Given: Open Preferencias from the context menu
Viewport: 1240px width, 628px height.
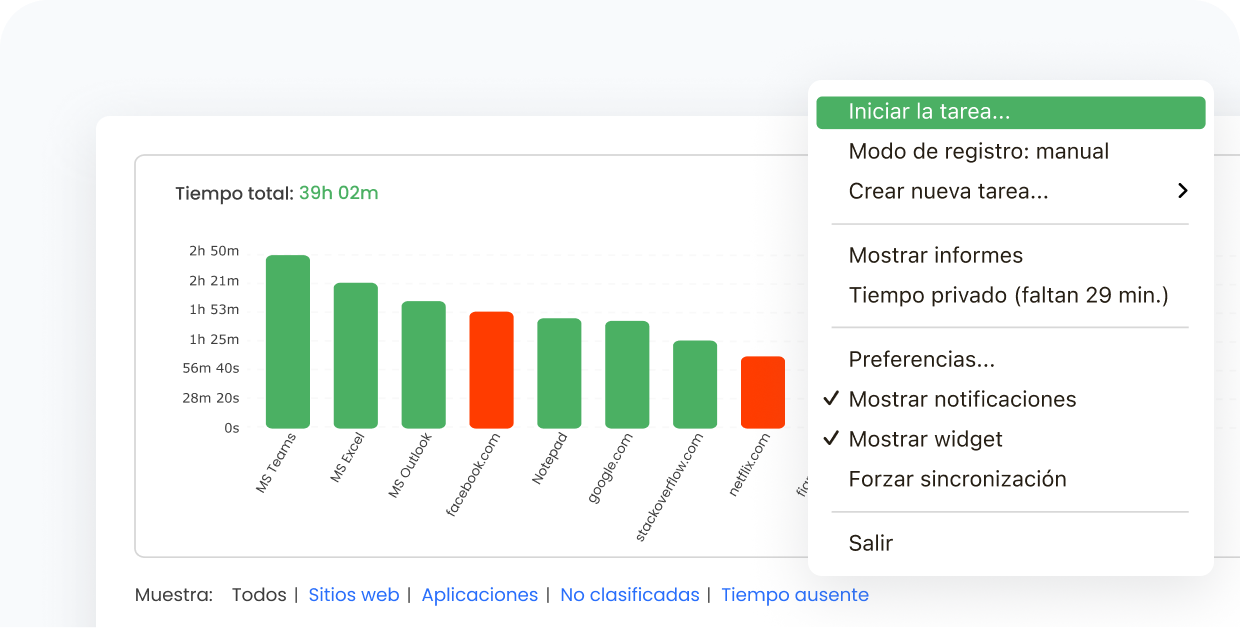Looking at the screenshot, I should [x=921, y=360].
